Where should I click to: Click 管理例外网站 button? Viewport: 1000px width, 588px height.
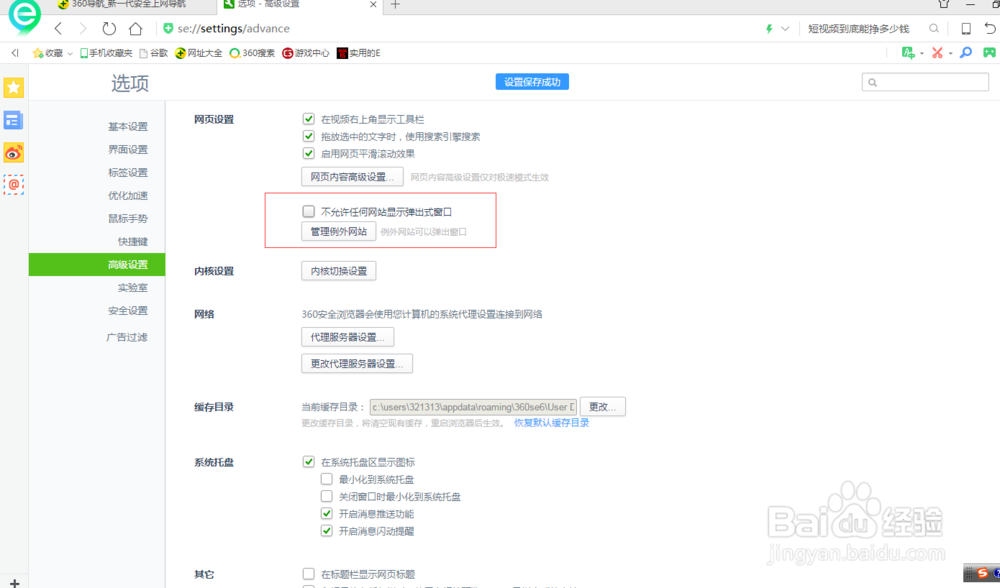click(339, 232)
